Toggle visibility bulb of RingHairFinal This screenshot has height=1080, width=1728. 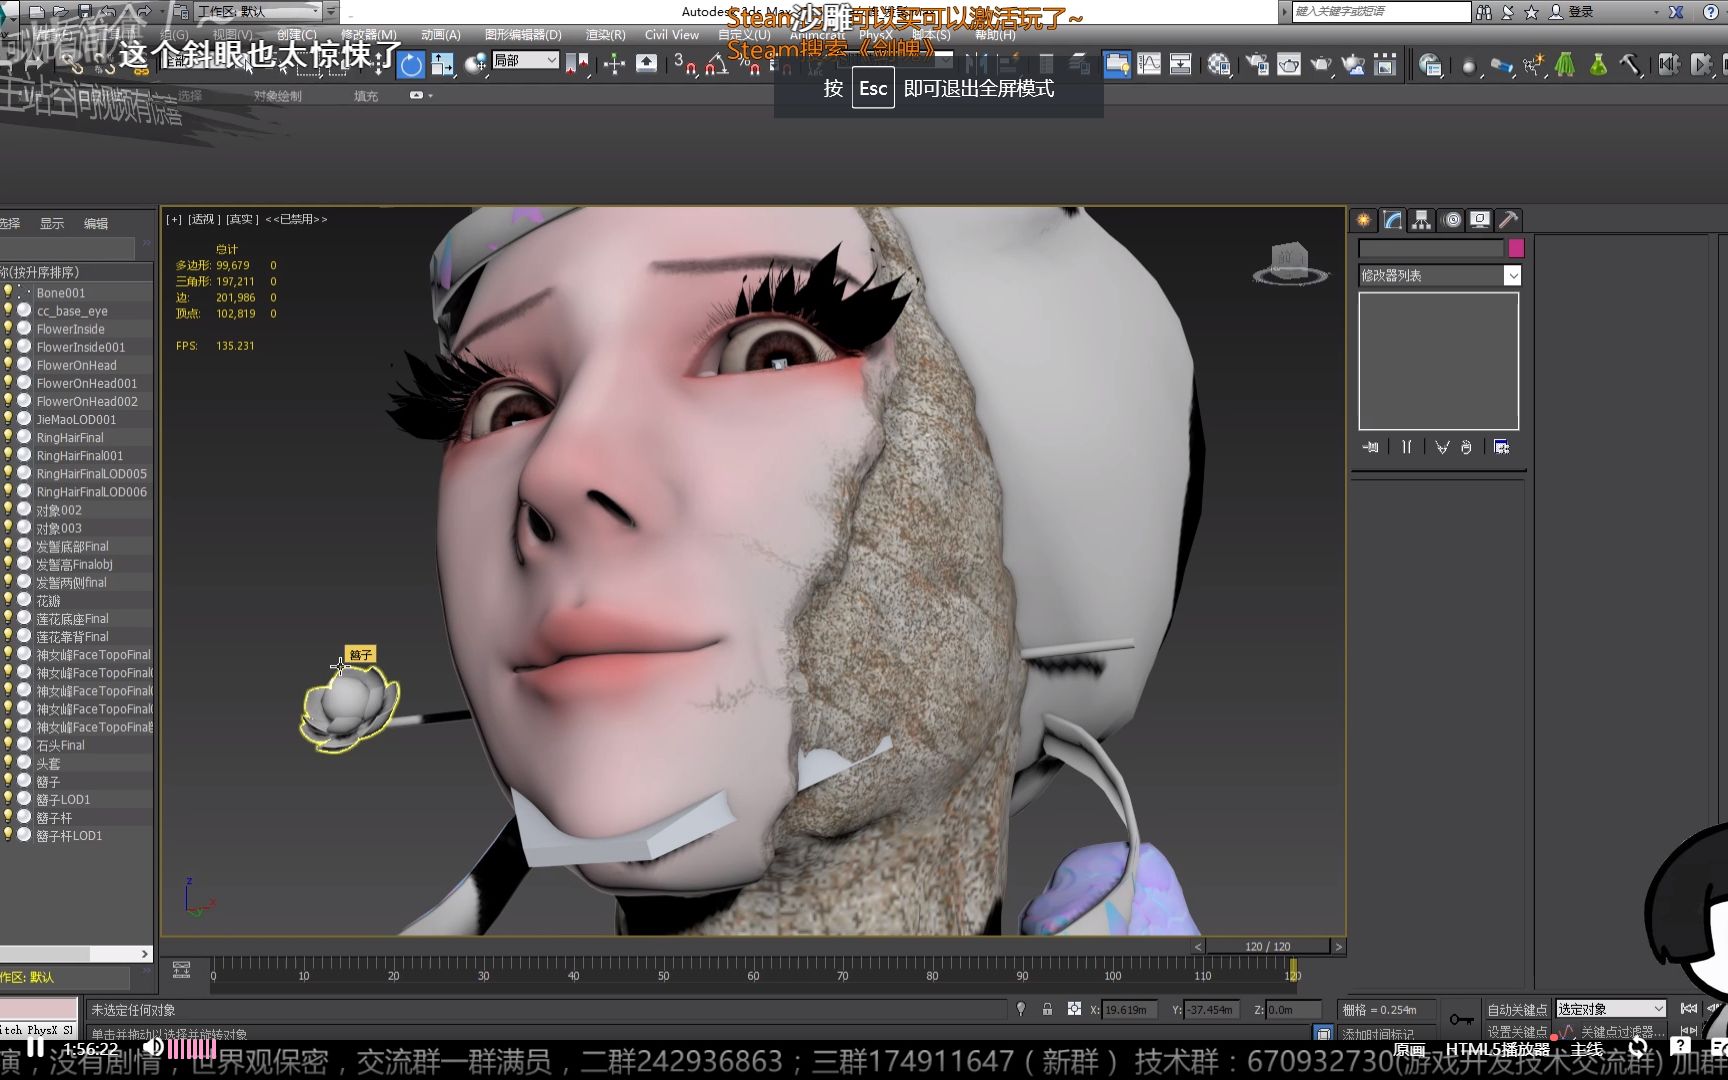coord(8,437)
